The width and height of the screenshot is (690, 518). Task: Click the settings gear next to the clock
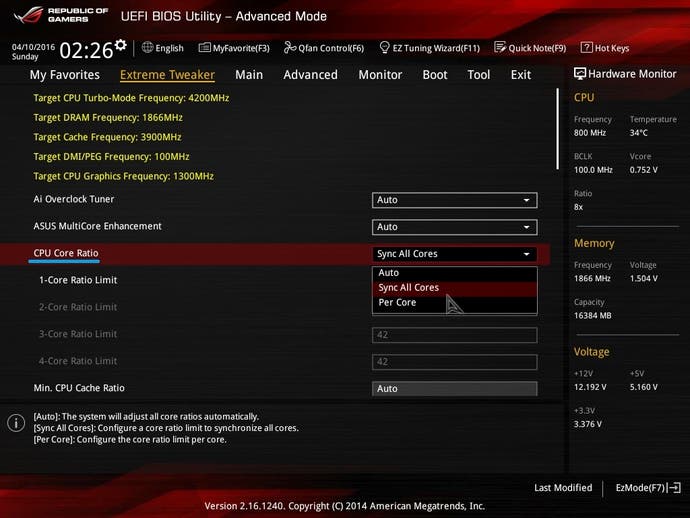pyautogui.click(x=121, y=45)
